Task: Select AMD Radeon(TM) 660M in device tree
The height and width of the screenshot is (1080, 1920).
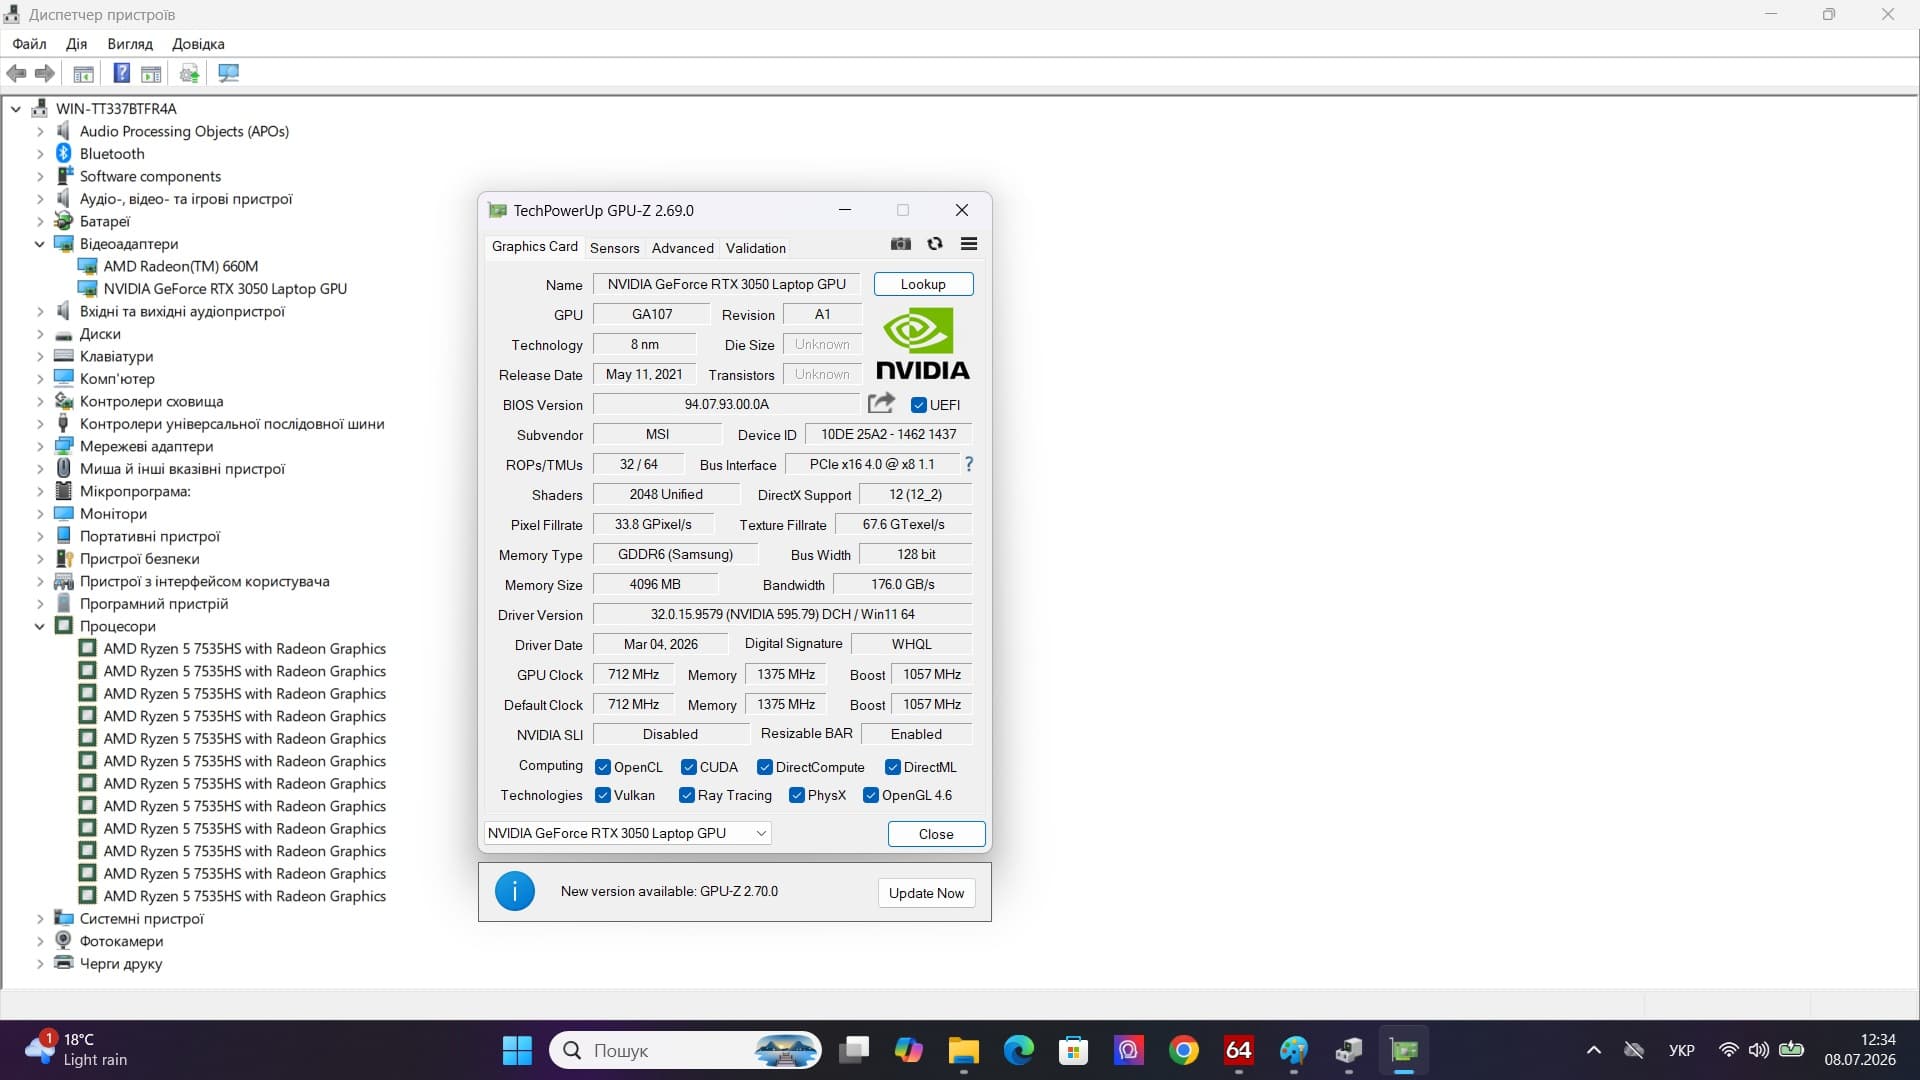Action: coord(180,266)
